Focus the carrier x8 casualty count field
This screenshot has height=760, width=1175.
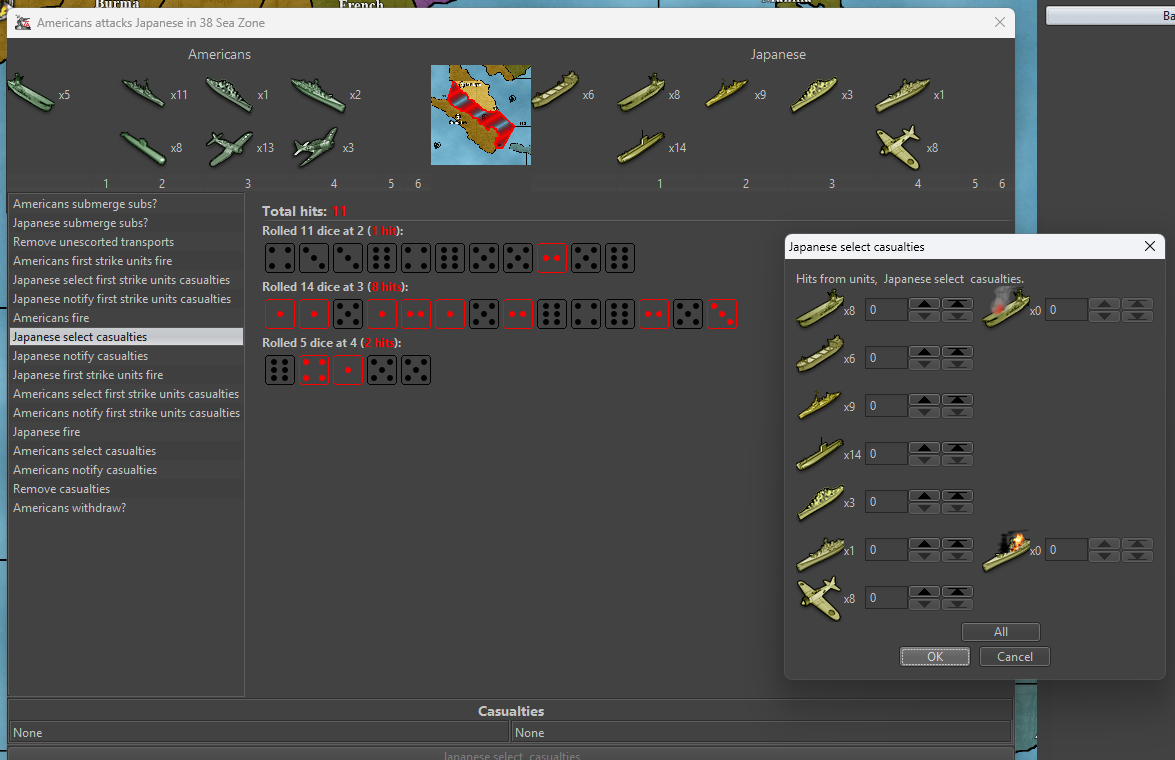point(886,310)
